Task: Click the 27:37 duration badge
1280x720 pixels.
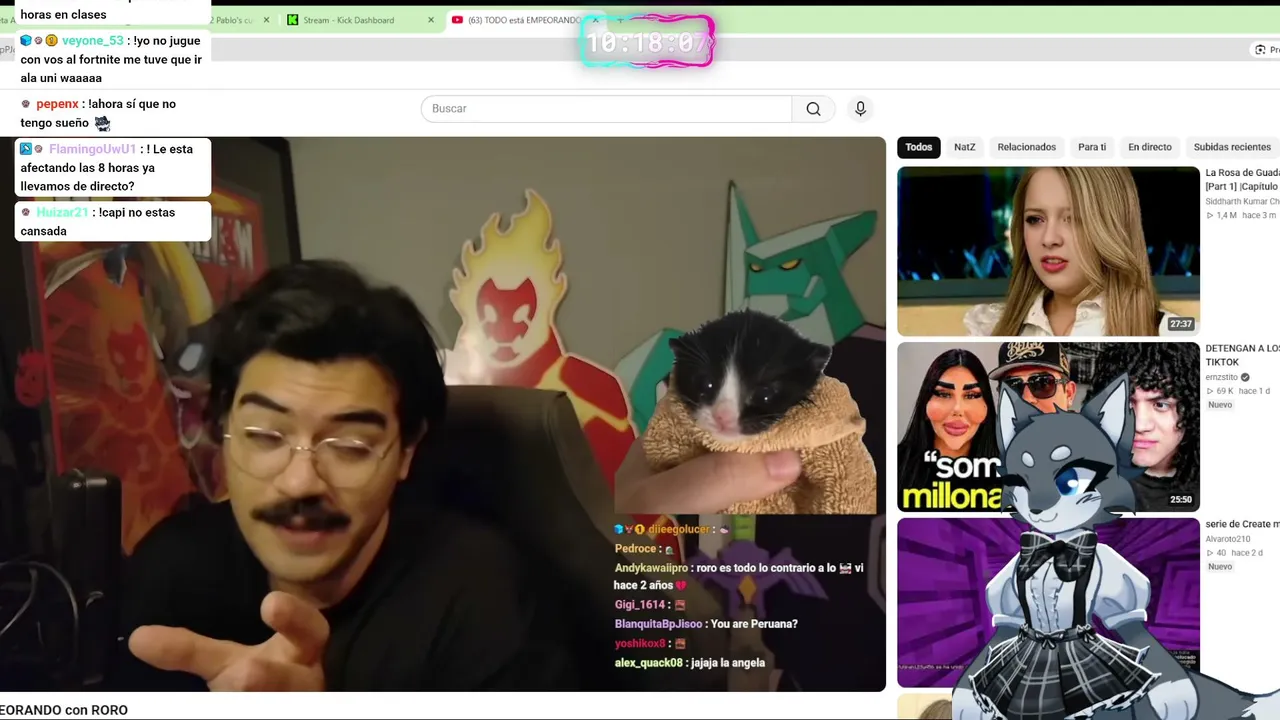Action: pos(1181,324)
